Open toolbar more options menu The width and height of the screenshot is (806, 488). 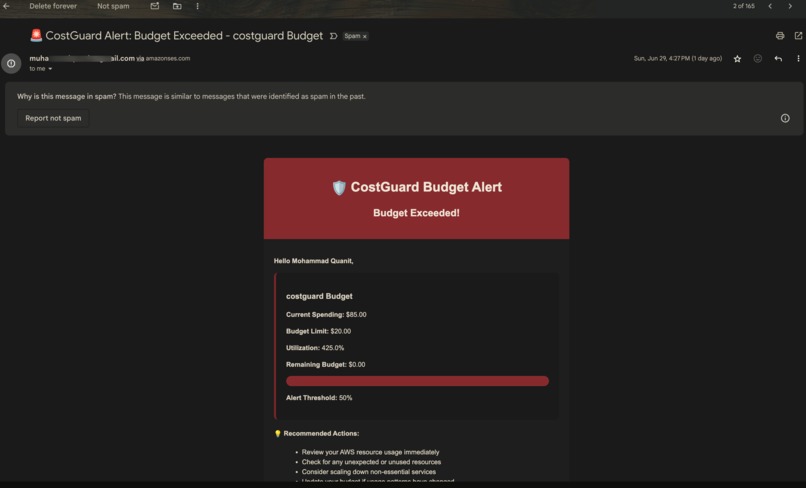[197, 6]
